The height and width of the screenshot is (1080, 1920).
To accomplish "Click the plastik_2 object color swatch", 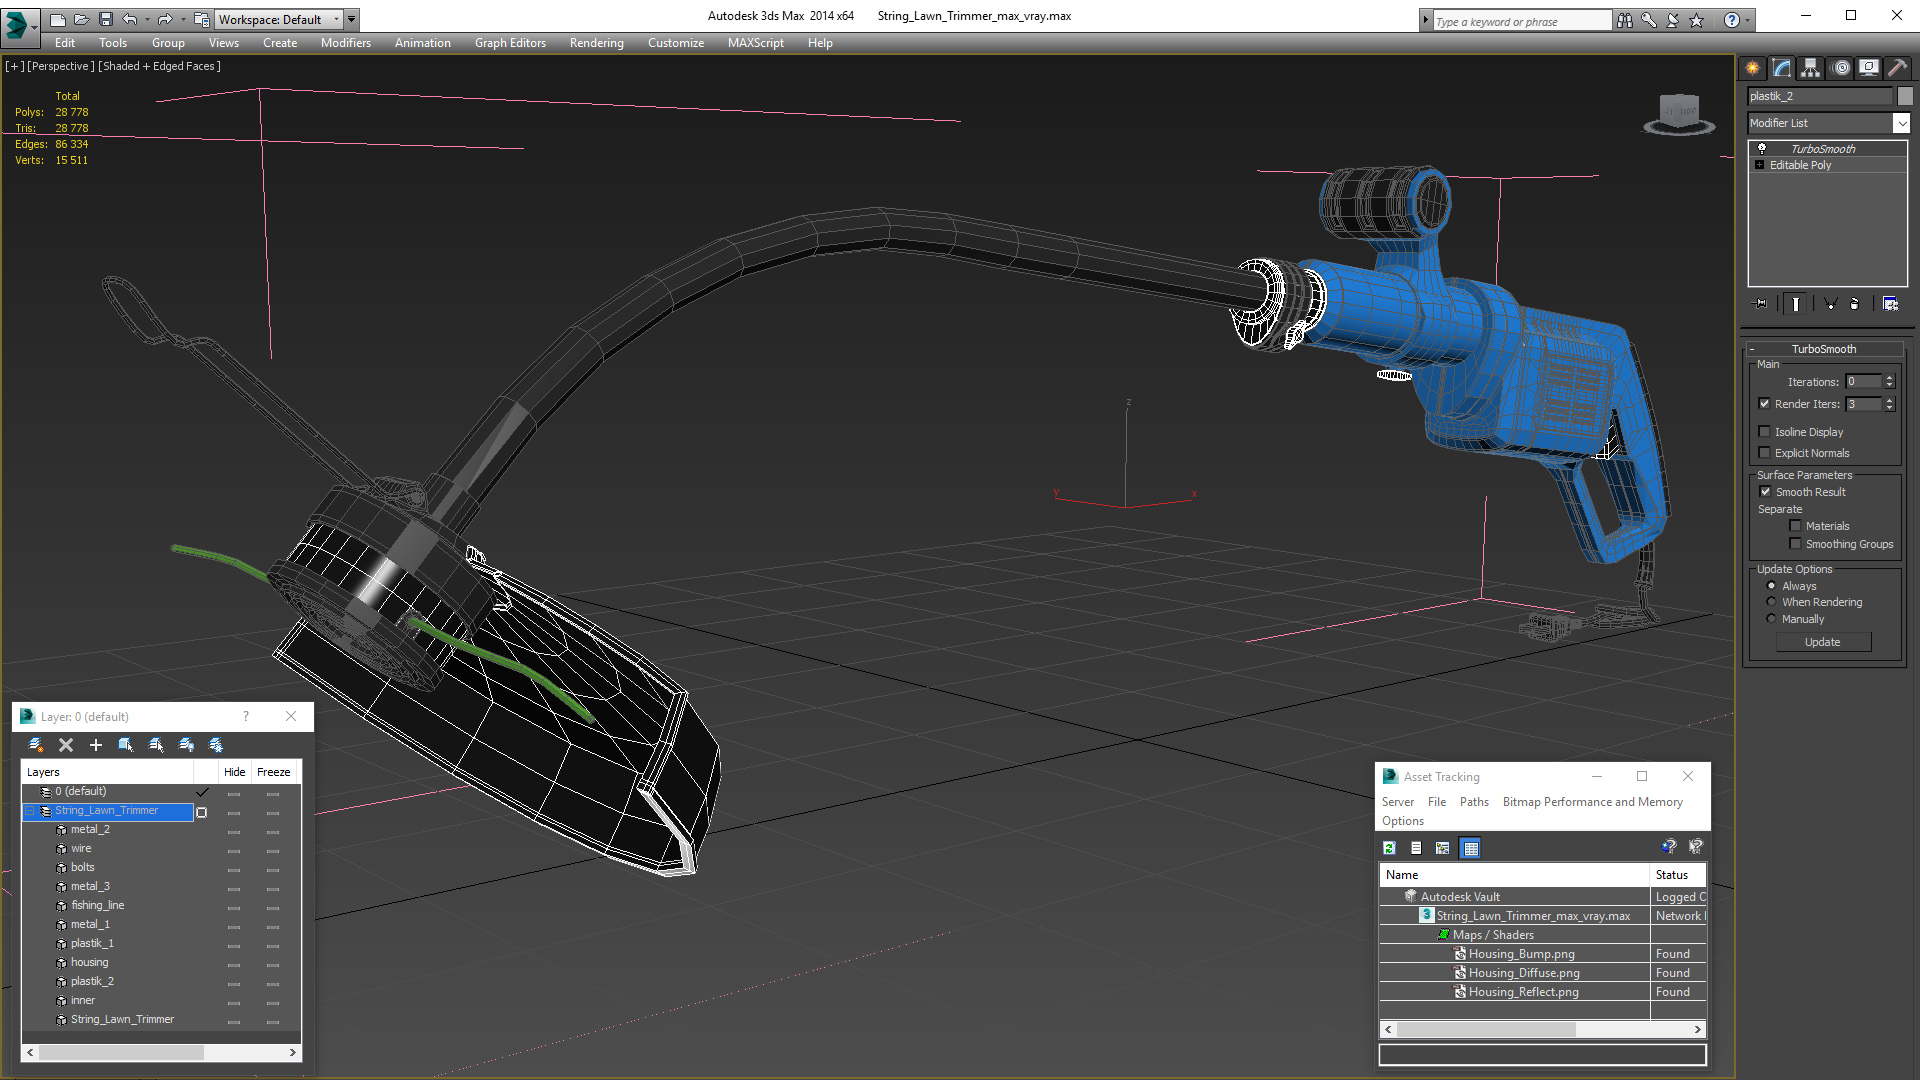I will click(1905, 96).
